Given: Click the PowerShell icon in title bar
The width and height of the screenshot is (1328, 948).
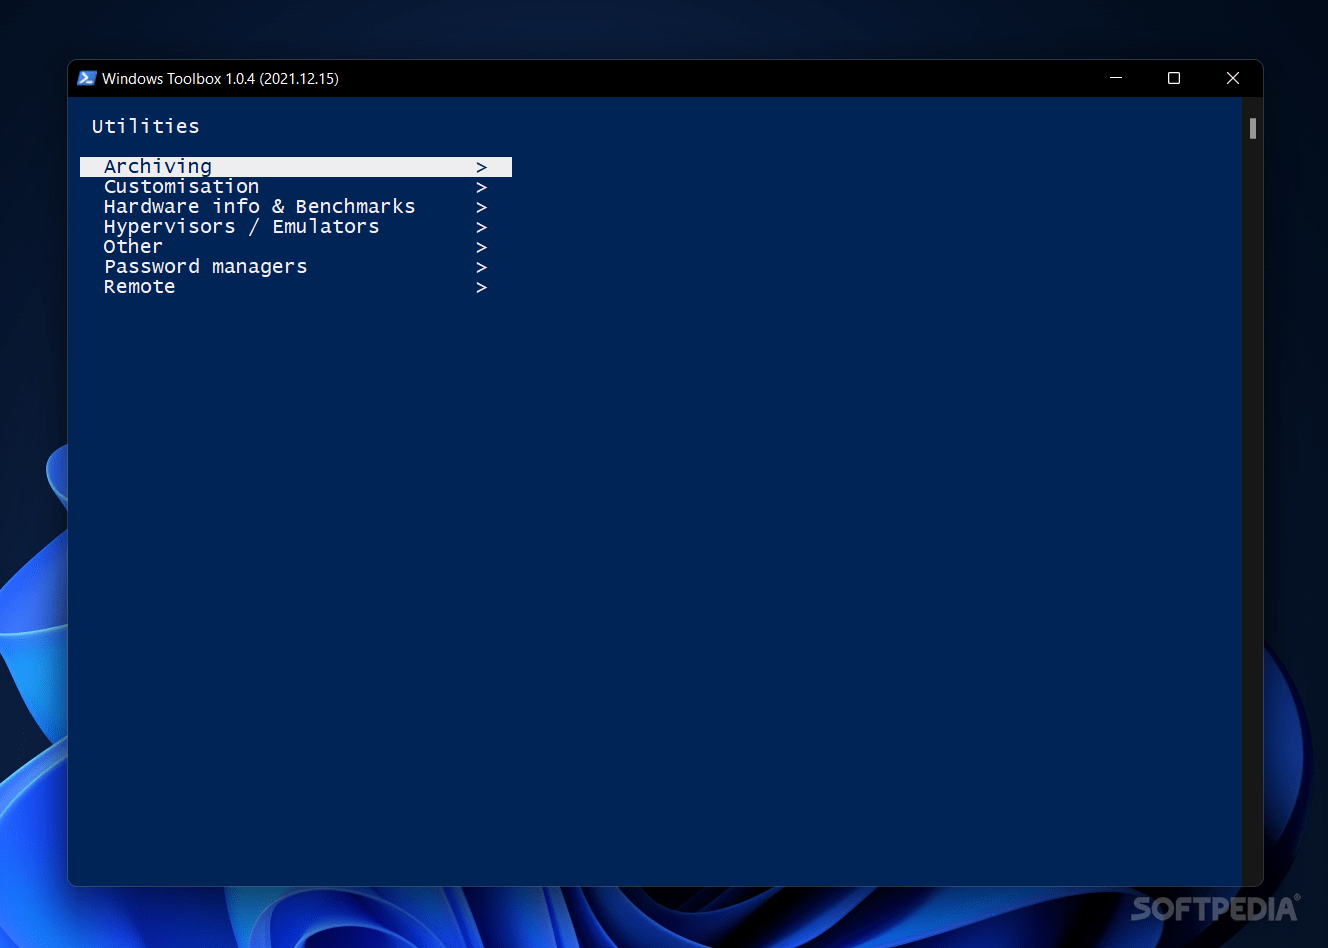Looking at the screenshot, I should pos(87,78).
